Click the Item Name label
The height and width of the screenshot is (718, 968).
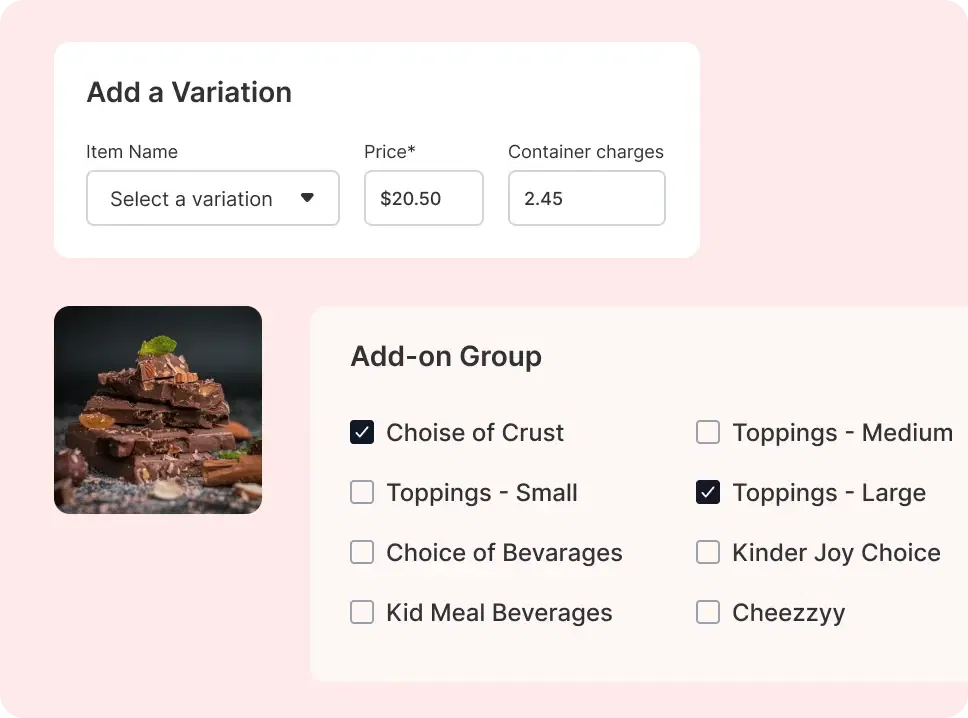(132, 152)
